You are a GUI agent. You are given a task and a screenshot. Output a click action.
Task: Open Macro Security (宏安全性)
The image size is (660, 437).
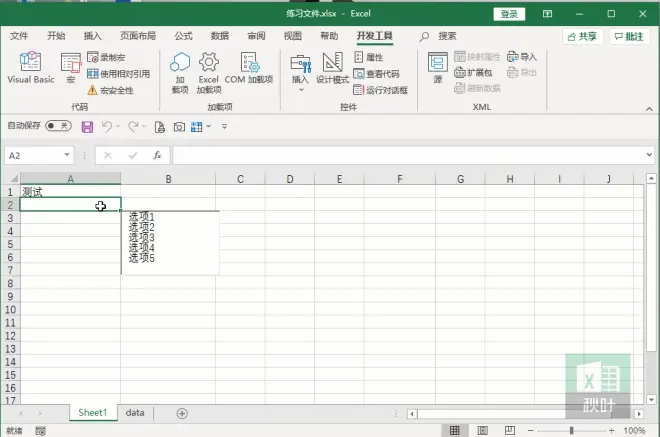click(x=110, y=90)
